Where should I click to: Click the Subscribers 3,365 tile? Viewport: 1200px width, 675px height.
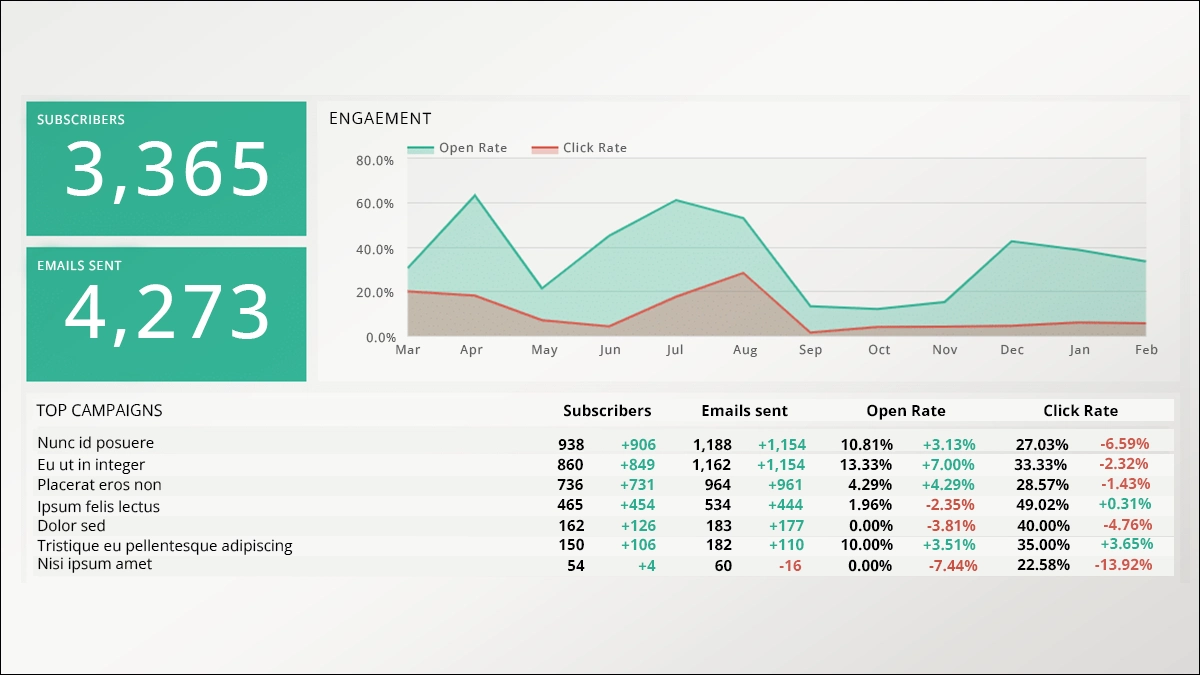coord(166,168)
